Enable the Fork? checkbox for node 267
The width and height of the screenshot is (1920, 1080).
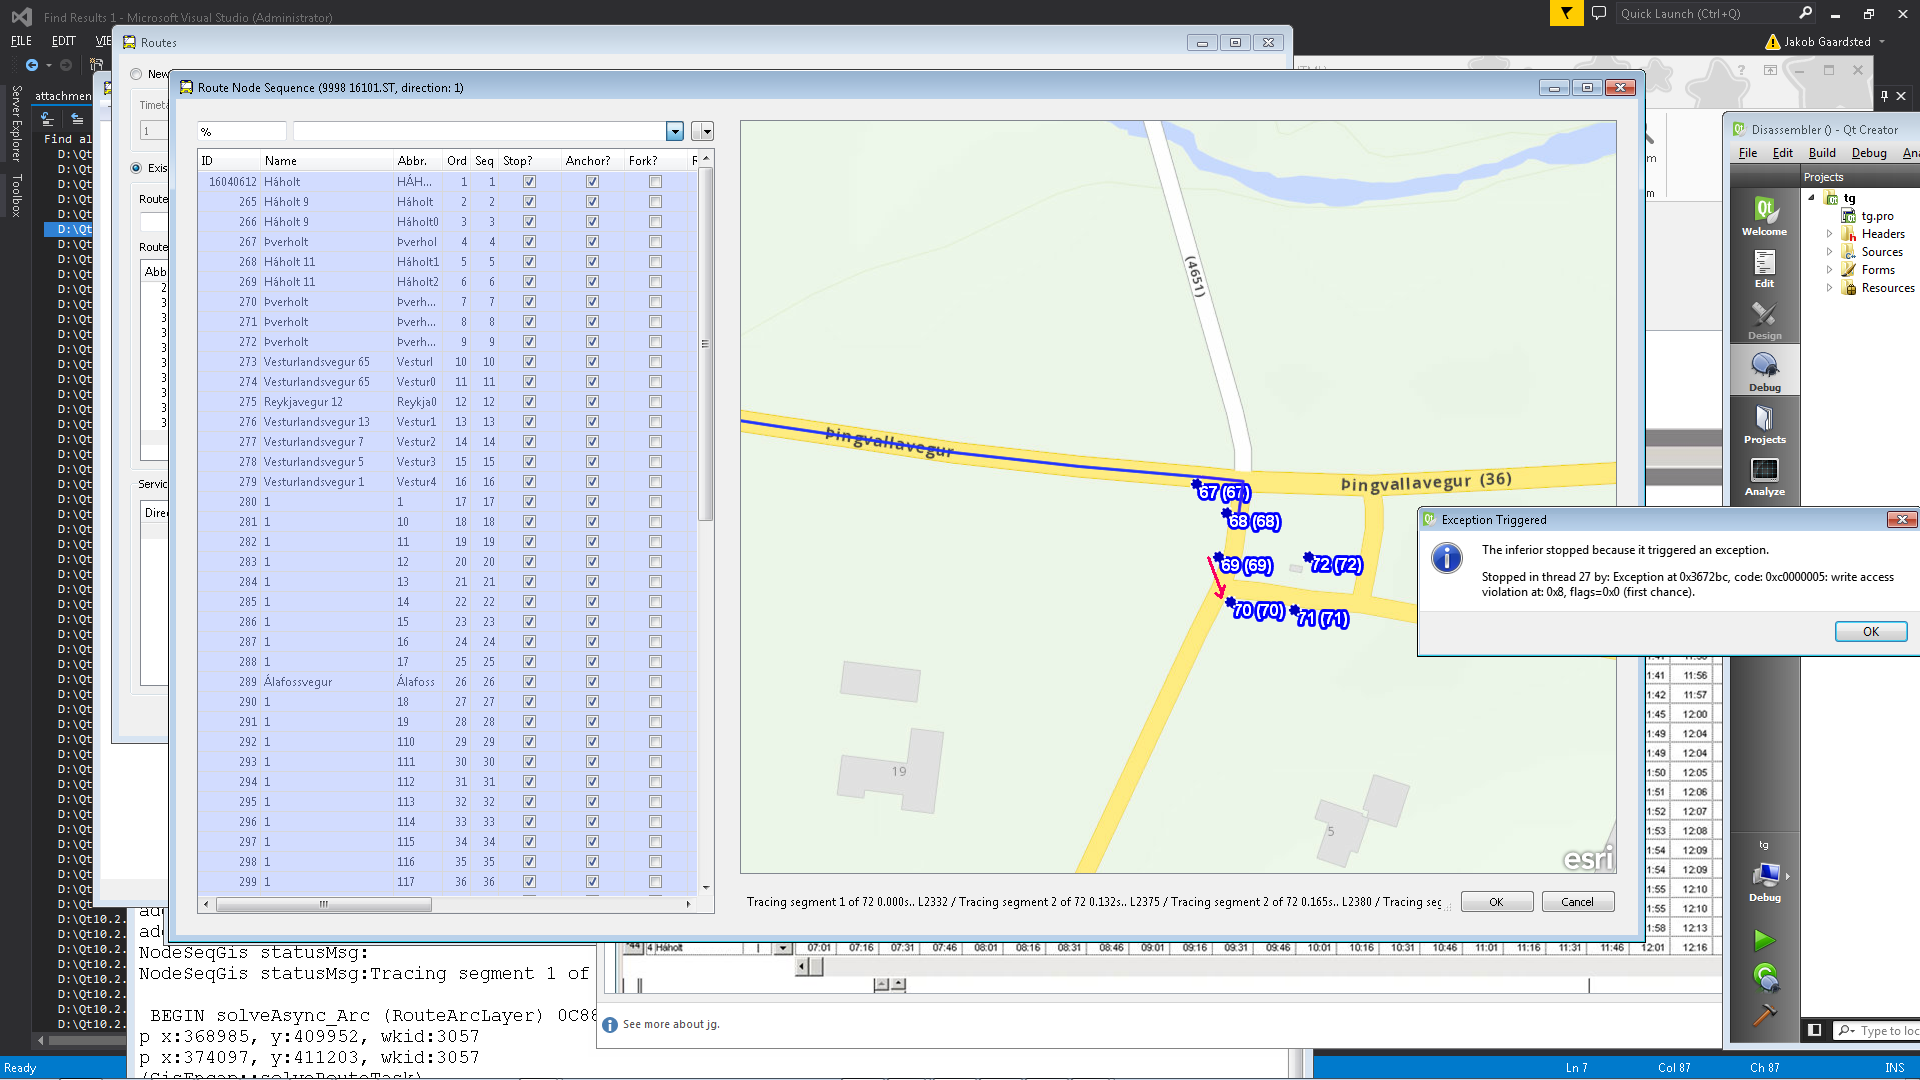[x=655, y=242]
